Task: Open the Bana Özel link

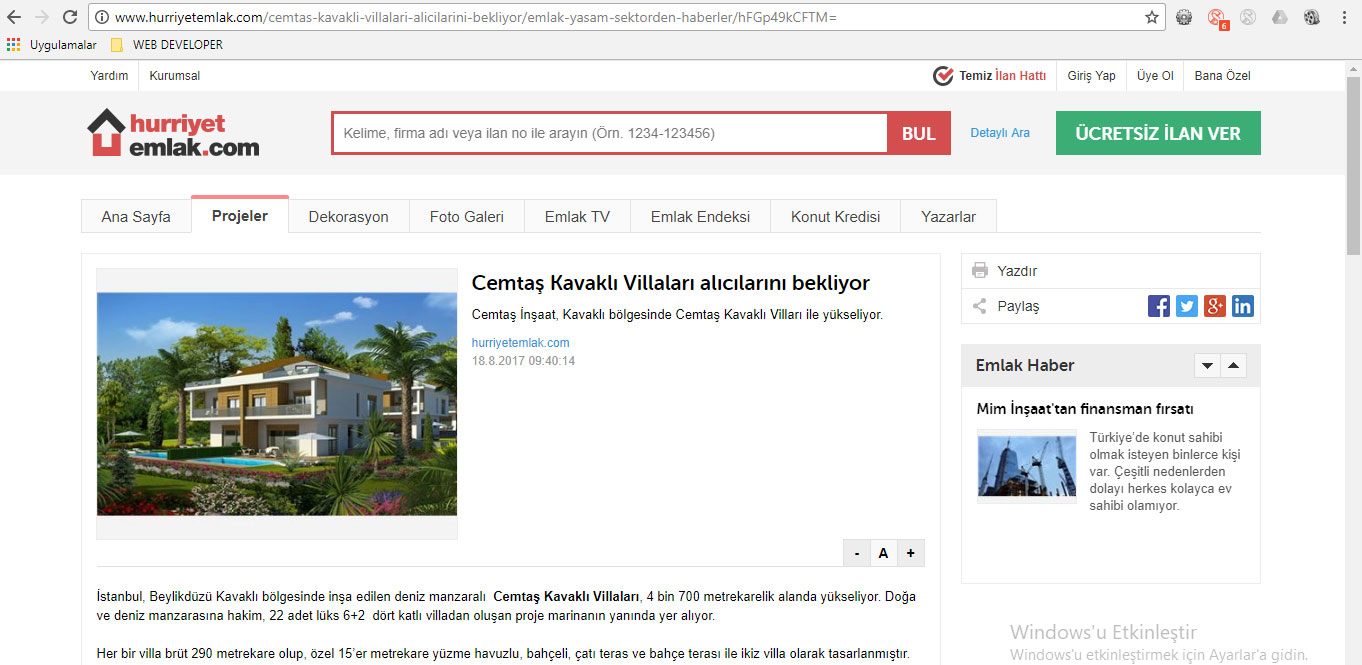Action: coord(1223,76)
